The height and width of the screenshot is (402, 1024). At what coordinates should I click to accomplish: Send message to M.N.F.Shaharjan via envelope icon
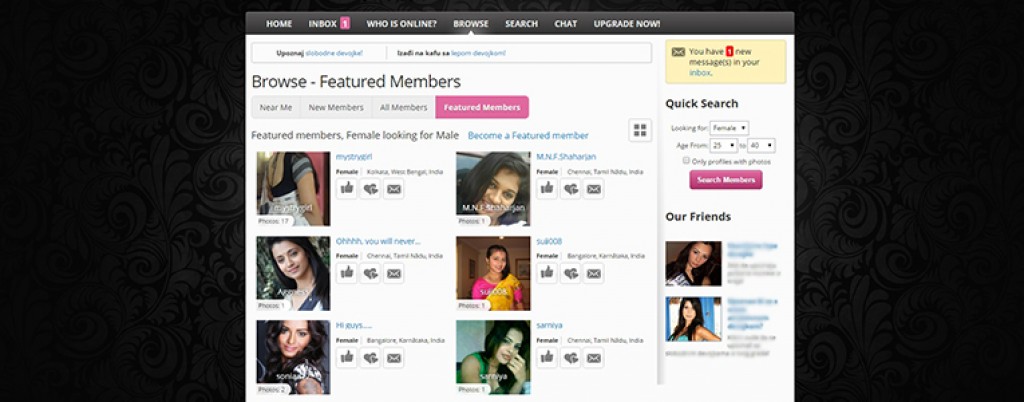point(594,189)
